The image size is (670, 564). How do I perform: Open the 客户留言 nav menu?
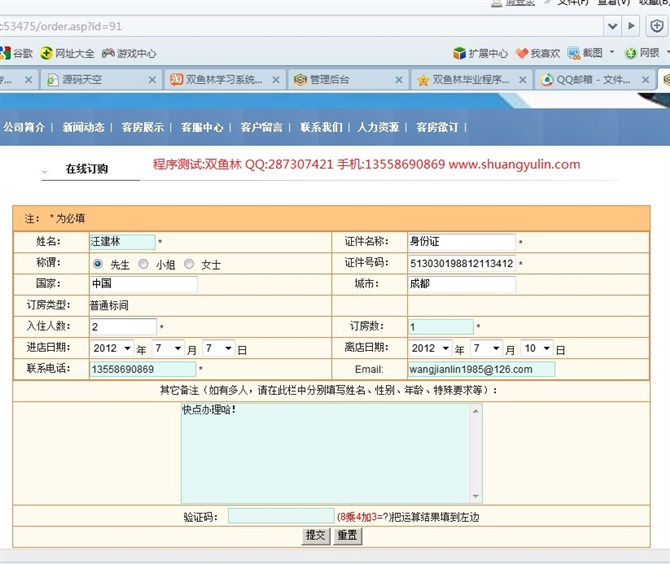[x=261, y=127]
